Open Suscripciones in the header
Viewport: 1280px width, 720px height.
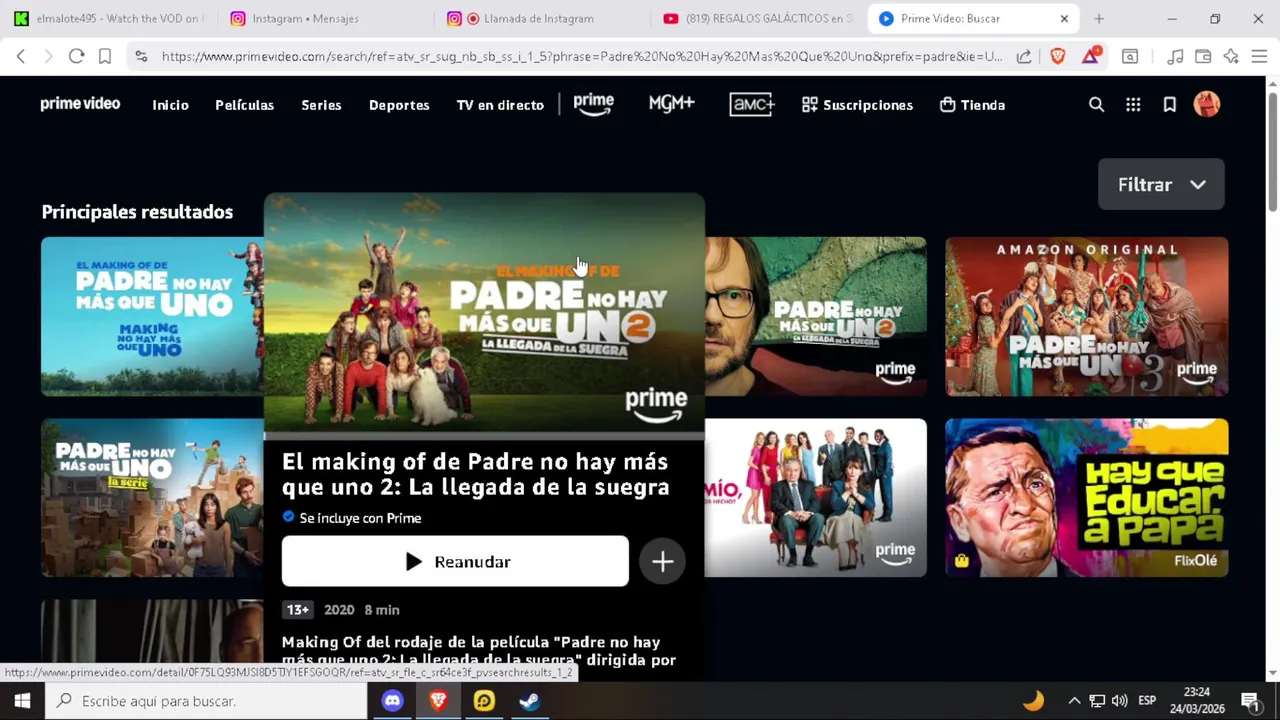857,104
